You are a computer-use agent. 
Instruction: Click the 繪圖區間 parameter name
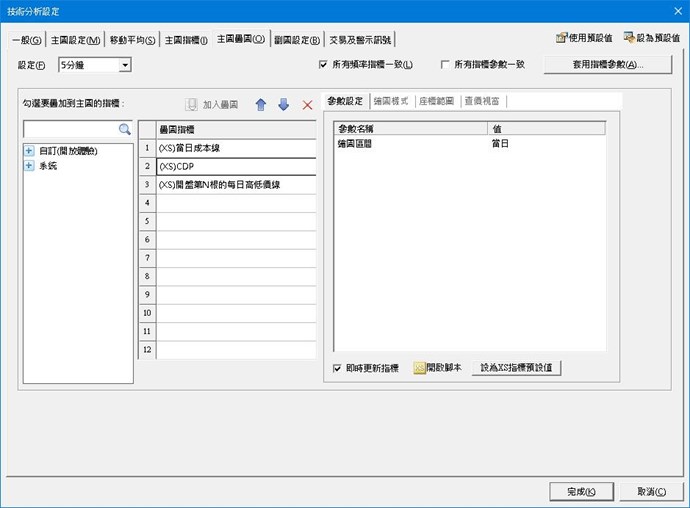click(x=355, y=144)
